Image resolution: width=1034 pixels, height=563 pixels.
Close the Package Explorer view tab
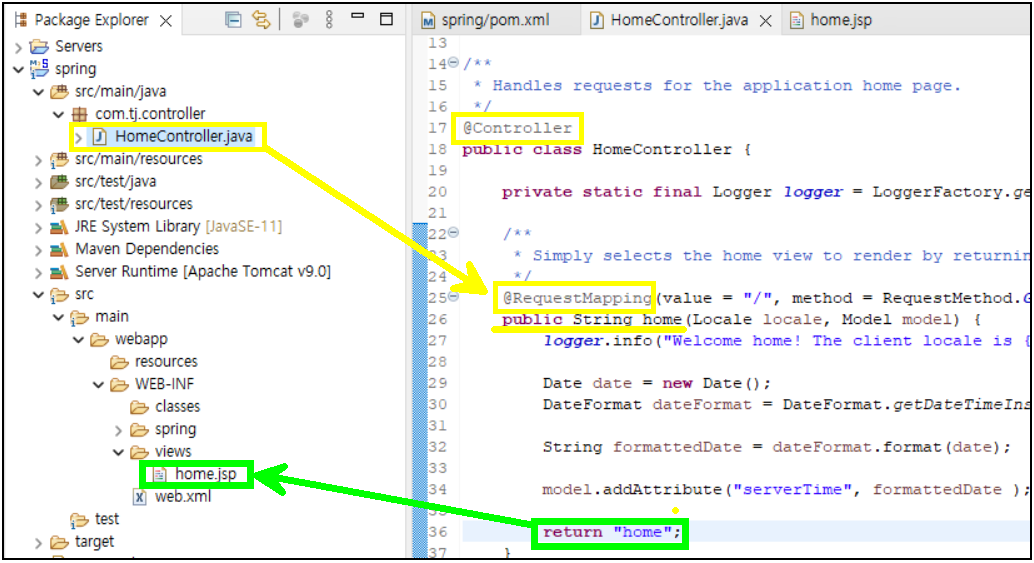click(166, 21)
